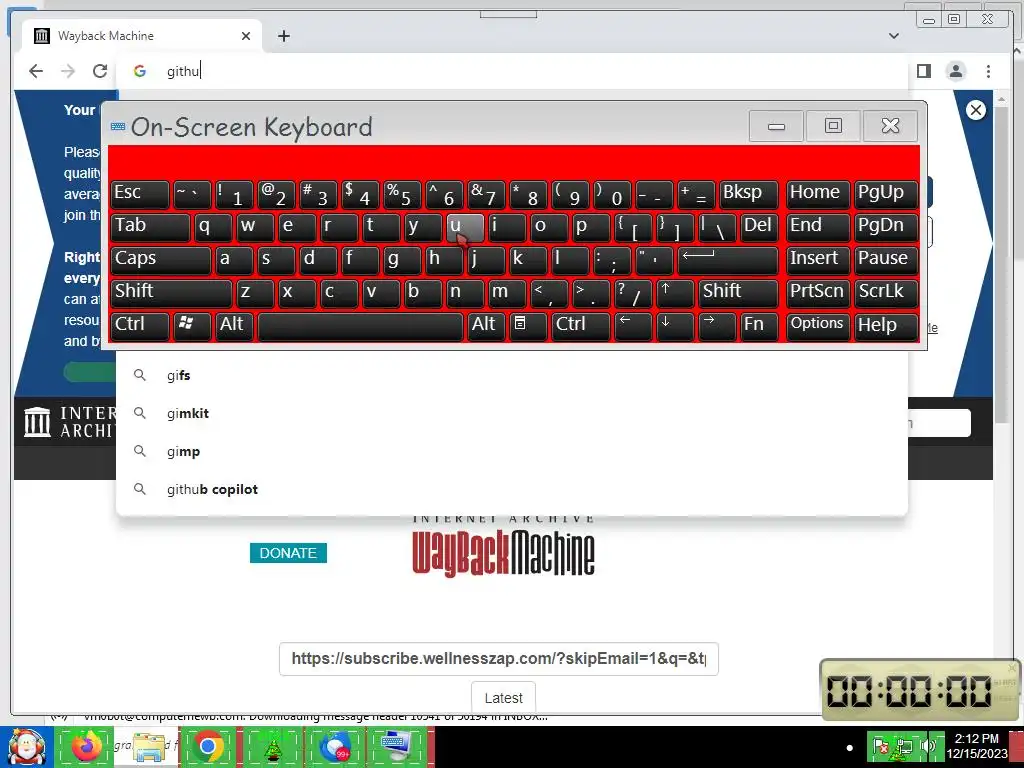The width and height of the screenshot is (1024, 768).
Task: Open On-Screen Keyboard taskbar icon
Action: click(397, 746)
